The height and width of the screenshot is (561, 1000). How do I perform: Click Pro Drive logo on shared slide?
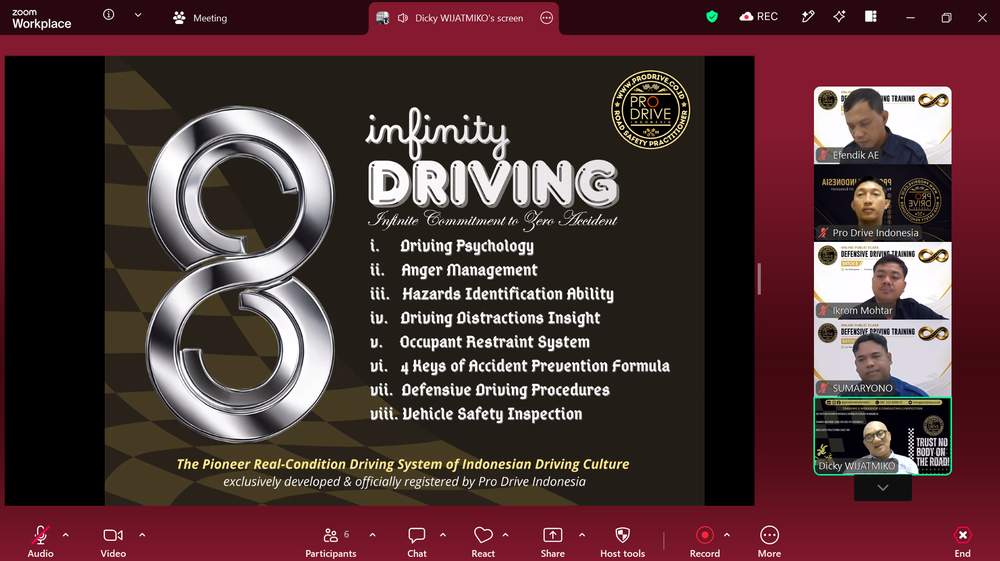650,110
